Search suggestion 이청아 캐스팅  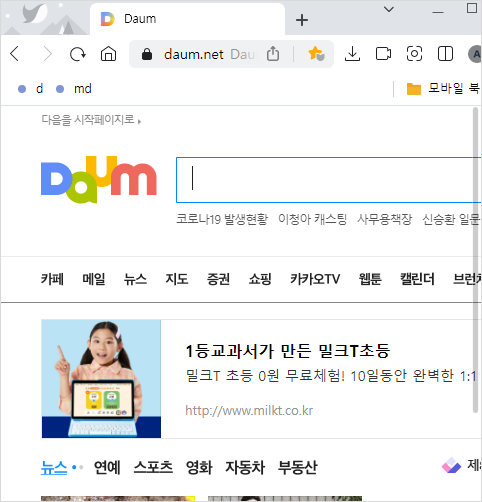pos(313,219)
